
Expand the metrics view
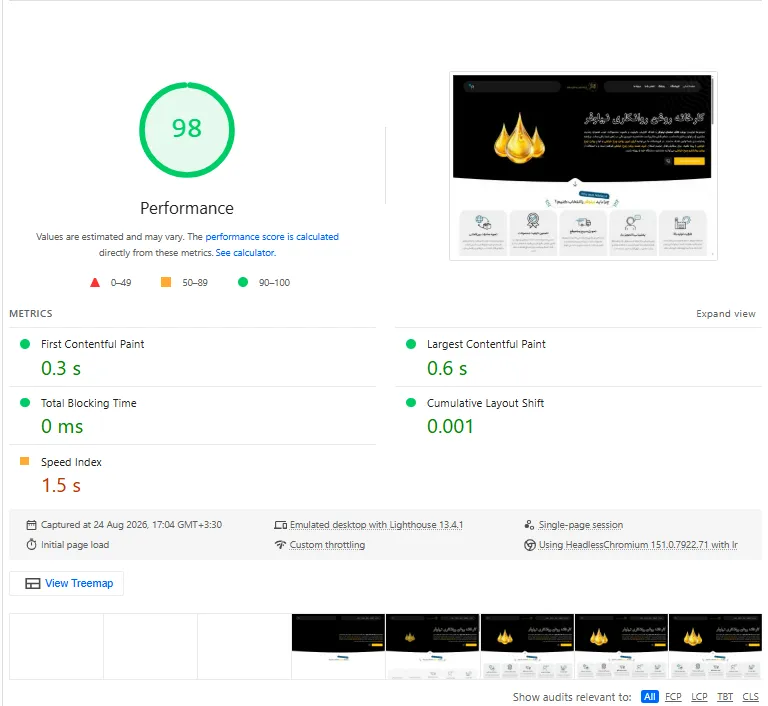tap(726, 314)
